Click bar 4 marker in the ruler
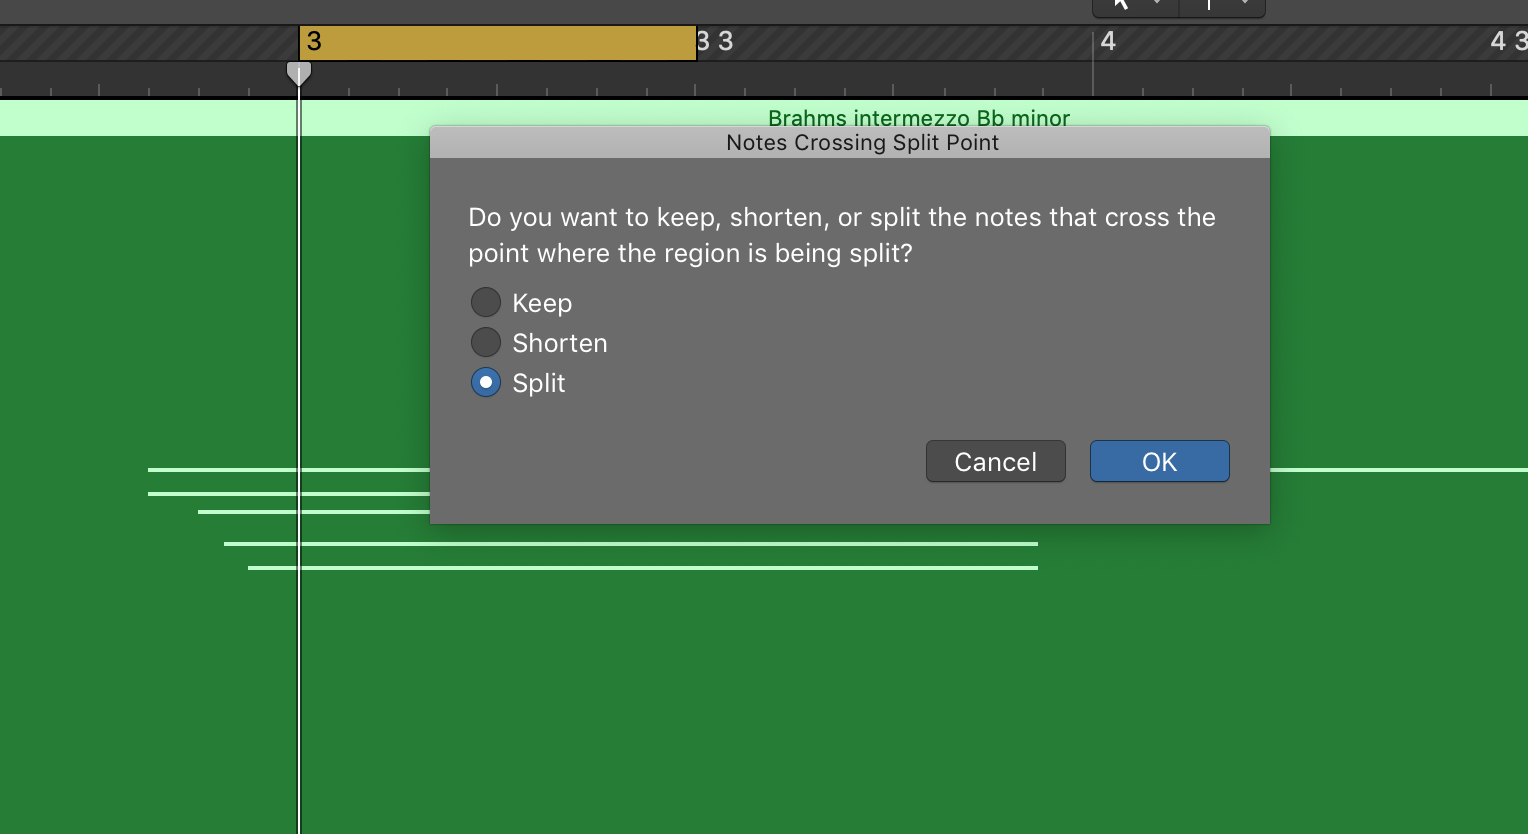This screenshot has height=834, width=1528. click(x=1107, y=42)
